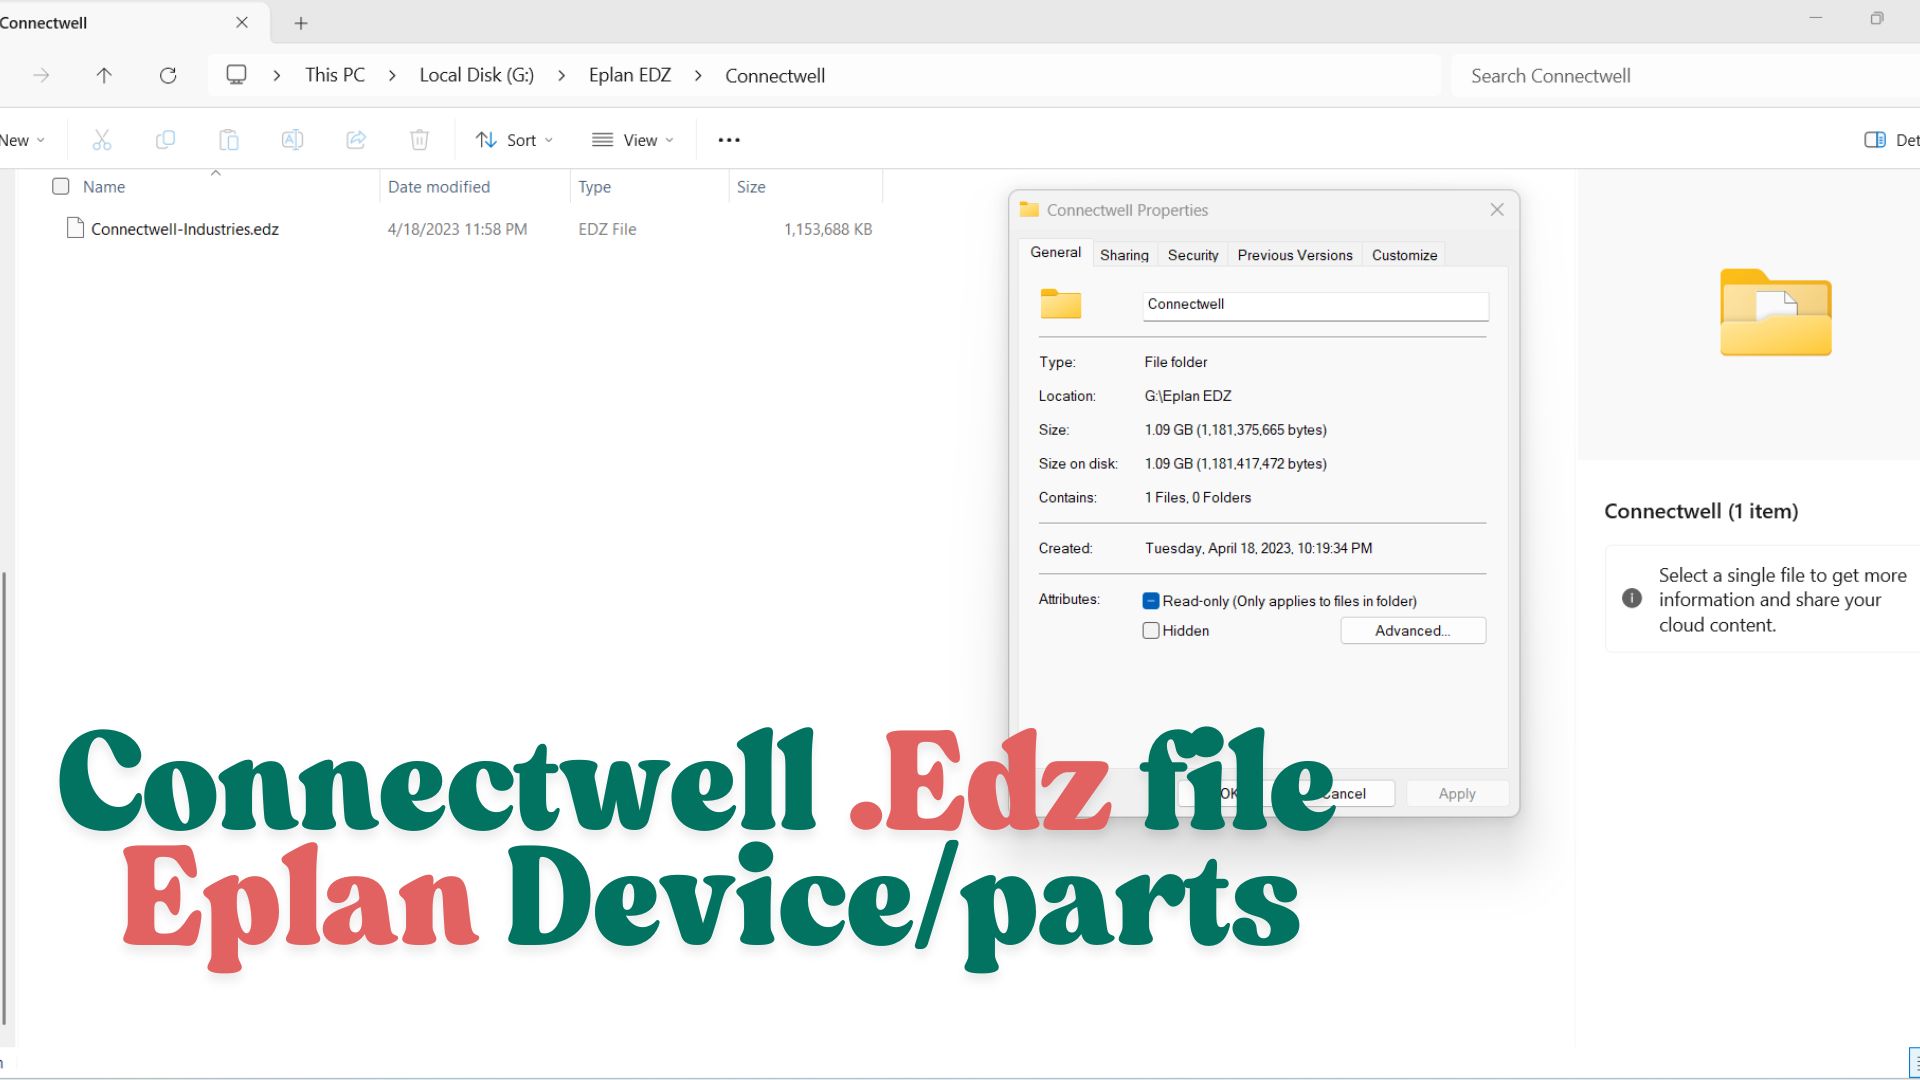Open the New item dropdown

coord(20,139)
